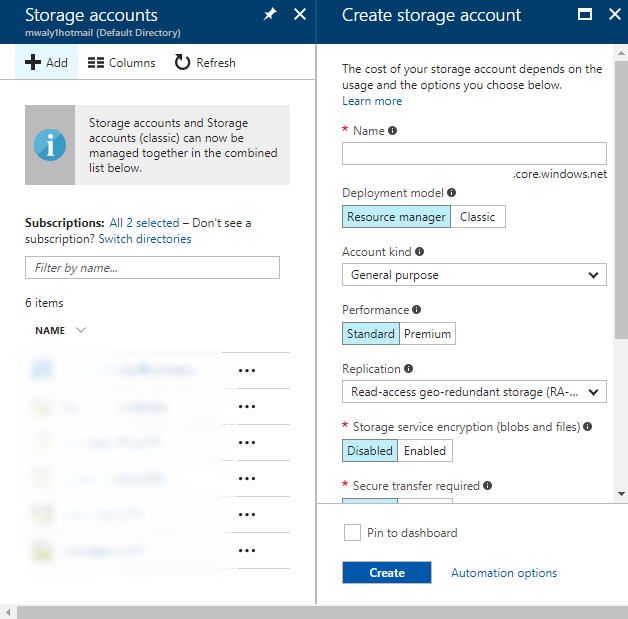This screenshot has height=619, width=628.
Task: Set storage encryption to Disabled
Action: [x=370, y=450]
